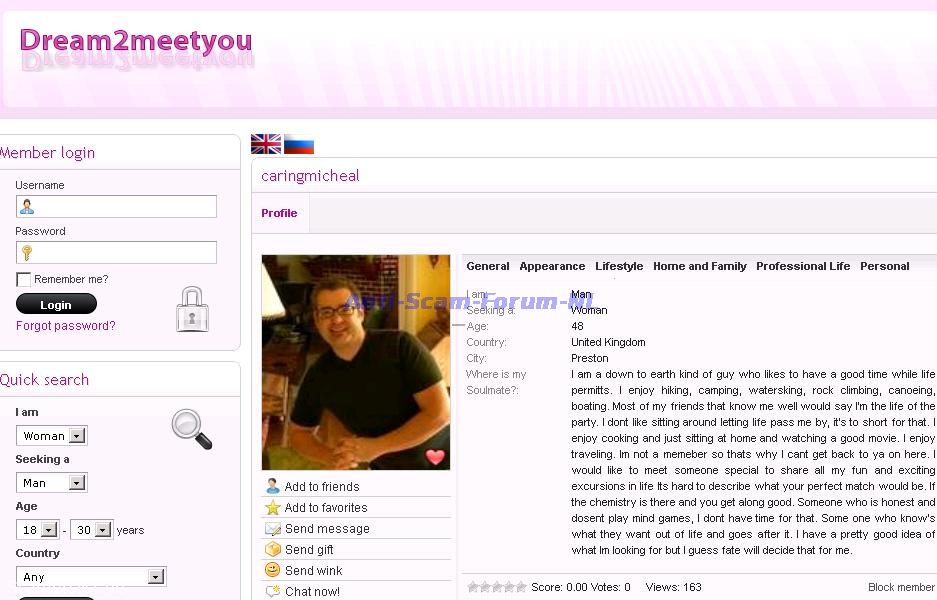Screen dimensions: 937x600
Task: Switch to the Appearance tab
Action: 552,266
